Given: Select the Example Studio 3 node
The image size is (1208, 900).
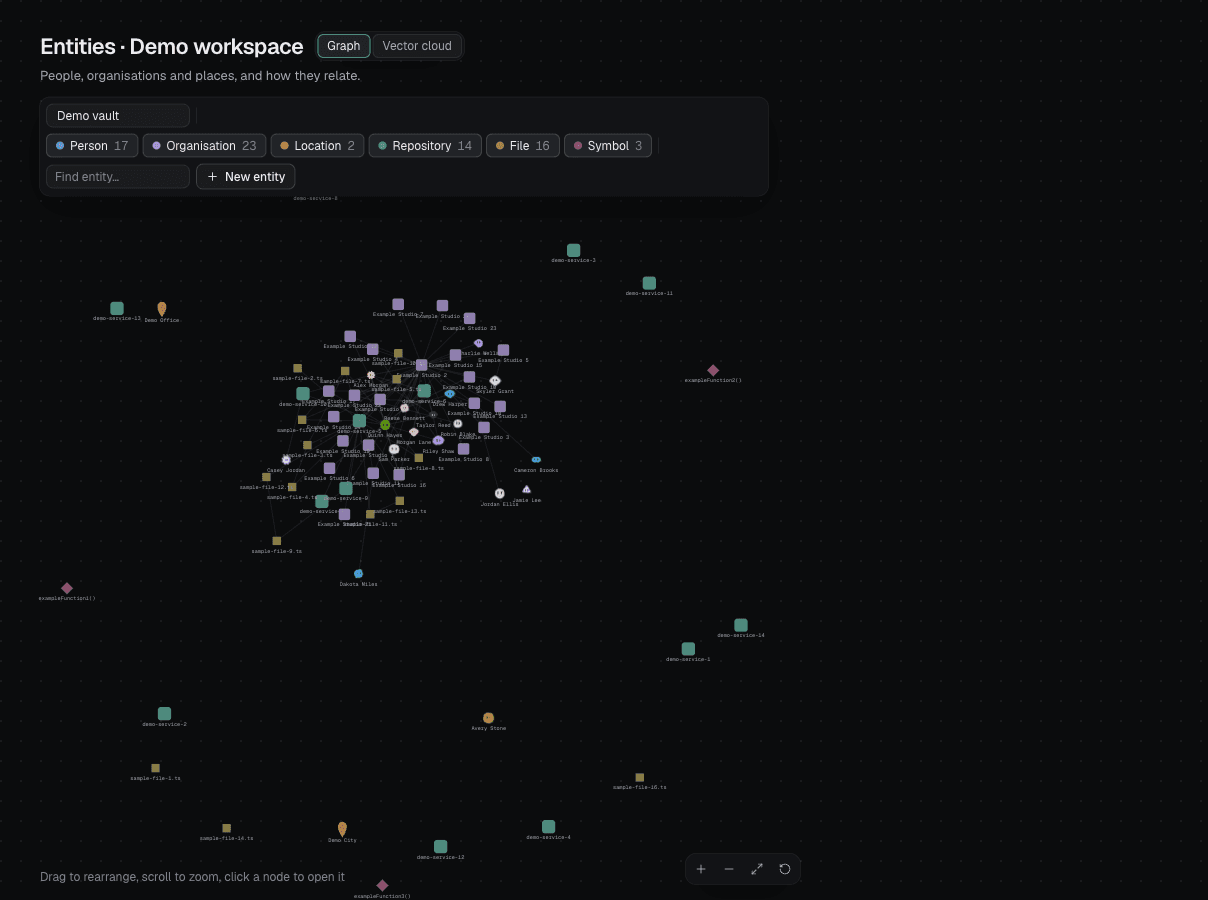Looking at the screenshot, I should [x=484, y=427].
